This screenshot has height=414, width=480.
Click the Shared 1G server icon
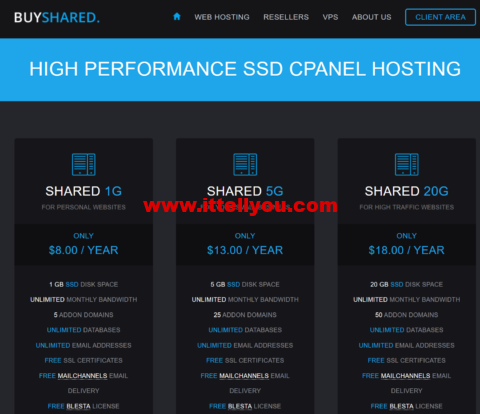pyautogui.click(x=84, y=164)
